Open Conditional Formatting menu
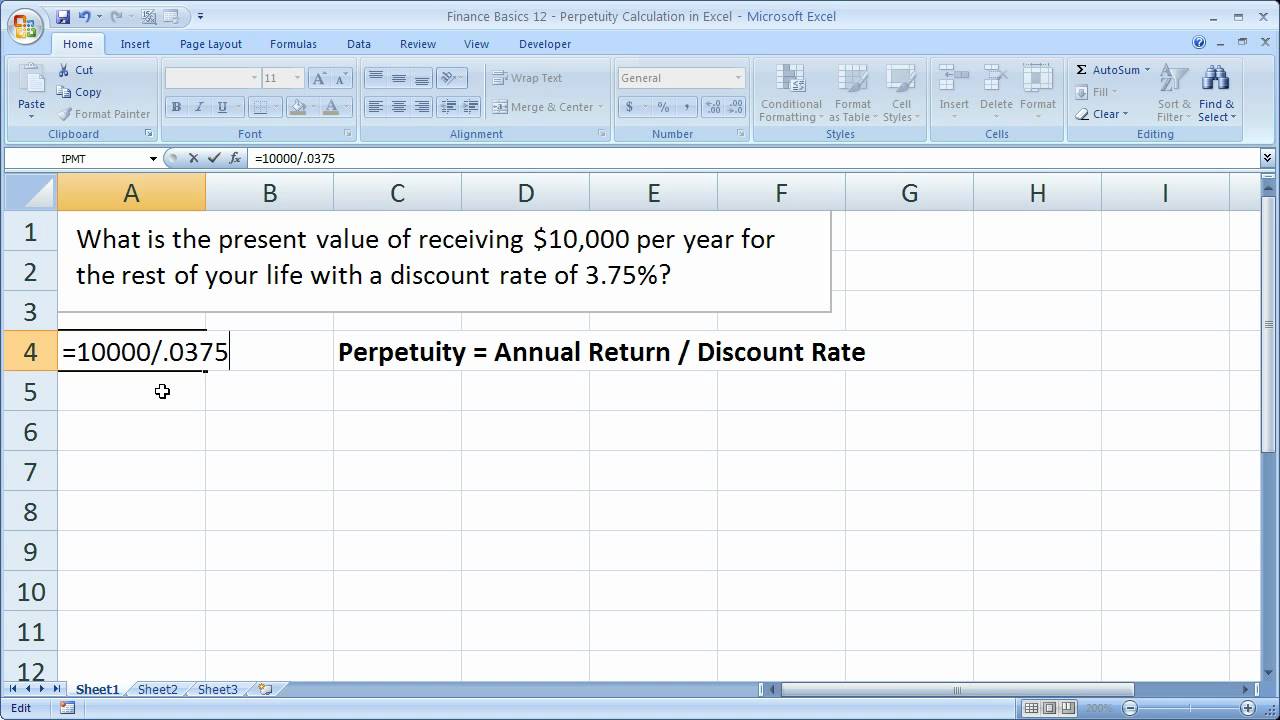 point(791,94)
